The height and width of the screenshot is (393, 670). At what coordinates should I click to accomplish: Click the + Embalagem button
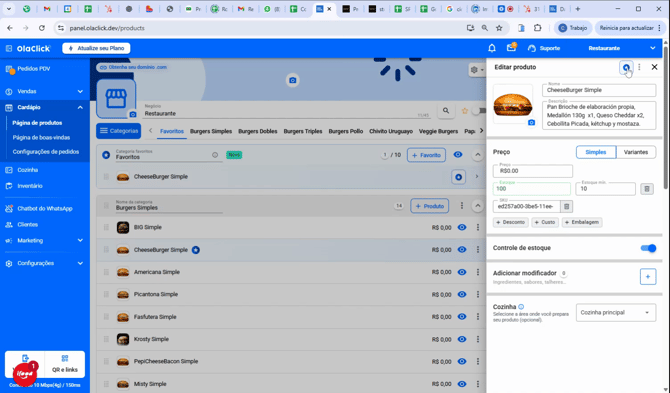[x=582, y=222]
